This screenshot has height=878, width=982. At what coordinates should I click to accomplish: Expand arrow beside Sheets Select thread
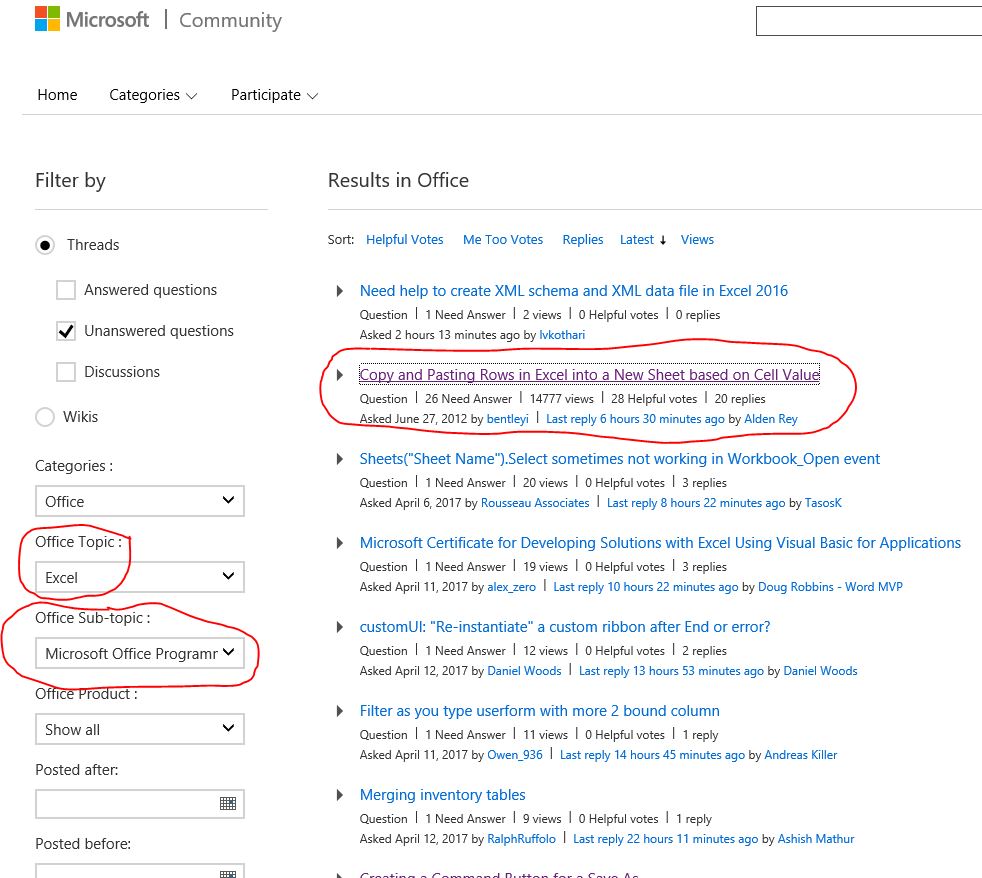[x=340, y=459]
